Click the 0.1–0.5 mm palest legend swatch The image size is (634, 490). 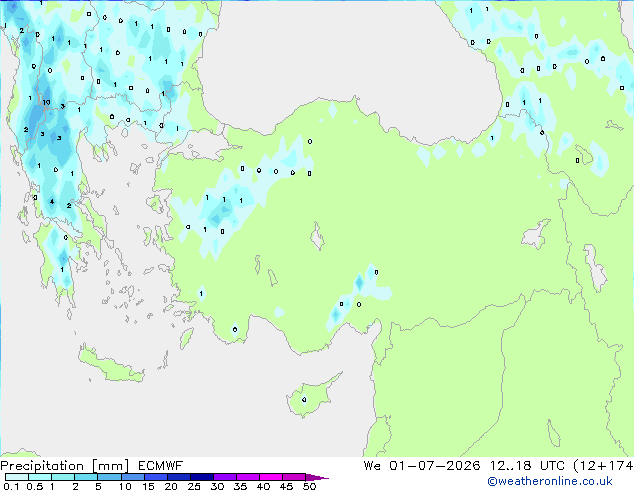click(x=17, y=477)
